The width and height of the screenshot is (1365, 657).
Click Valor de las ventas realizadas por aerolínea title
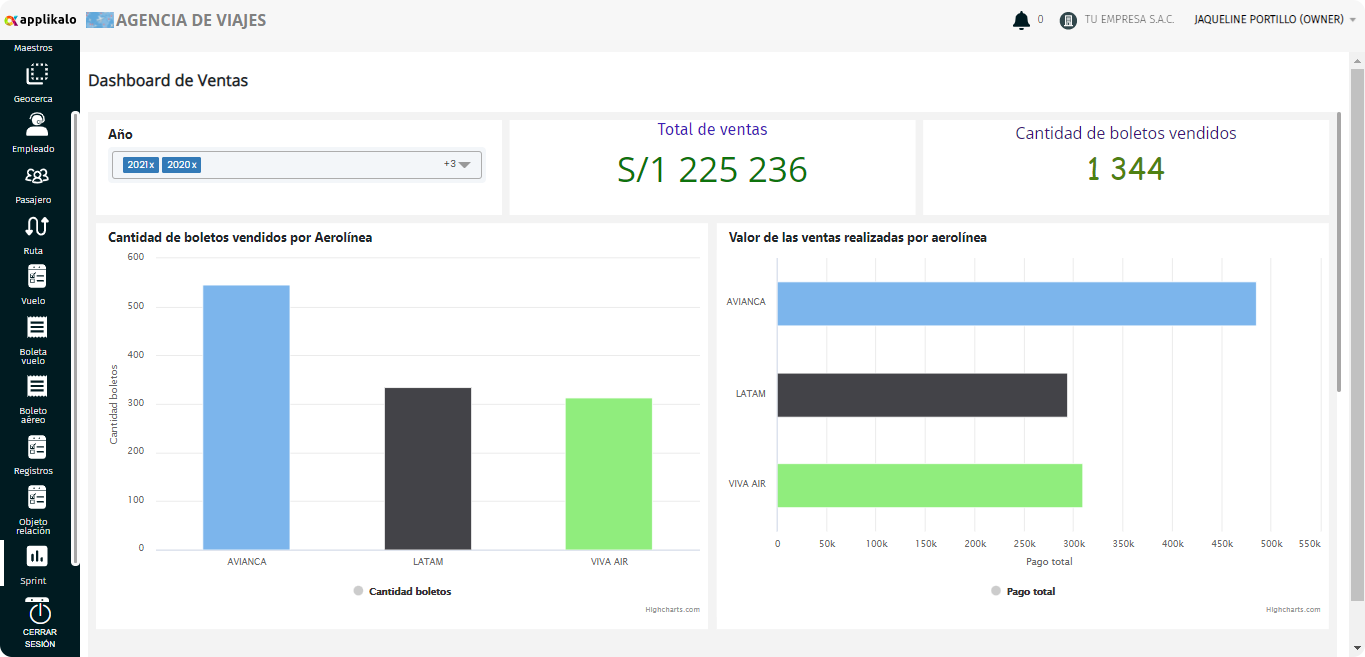click(x=858, y=238)
